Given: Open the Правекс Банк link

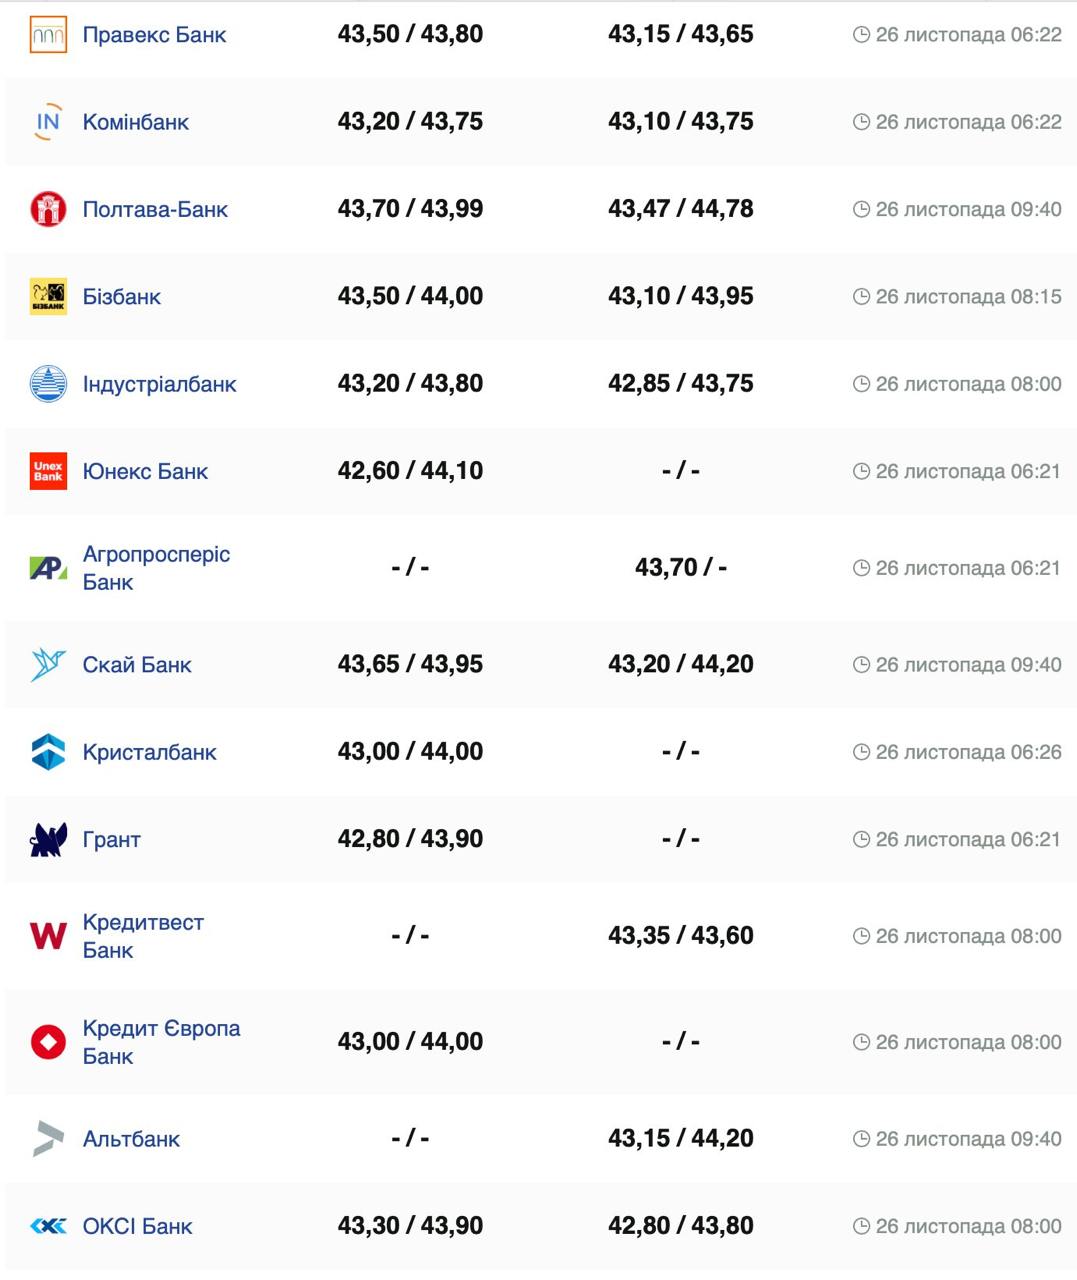Looking at the screenshot, I should tap(154, 35).
